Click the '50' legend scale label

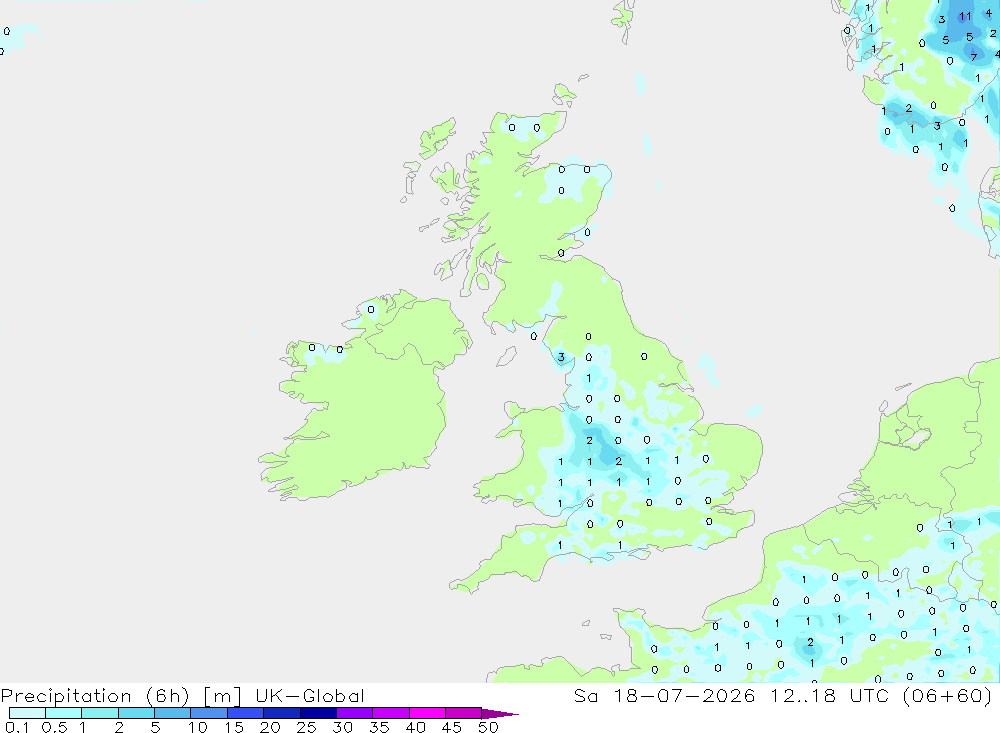tap(489, 727)
